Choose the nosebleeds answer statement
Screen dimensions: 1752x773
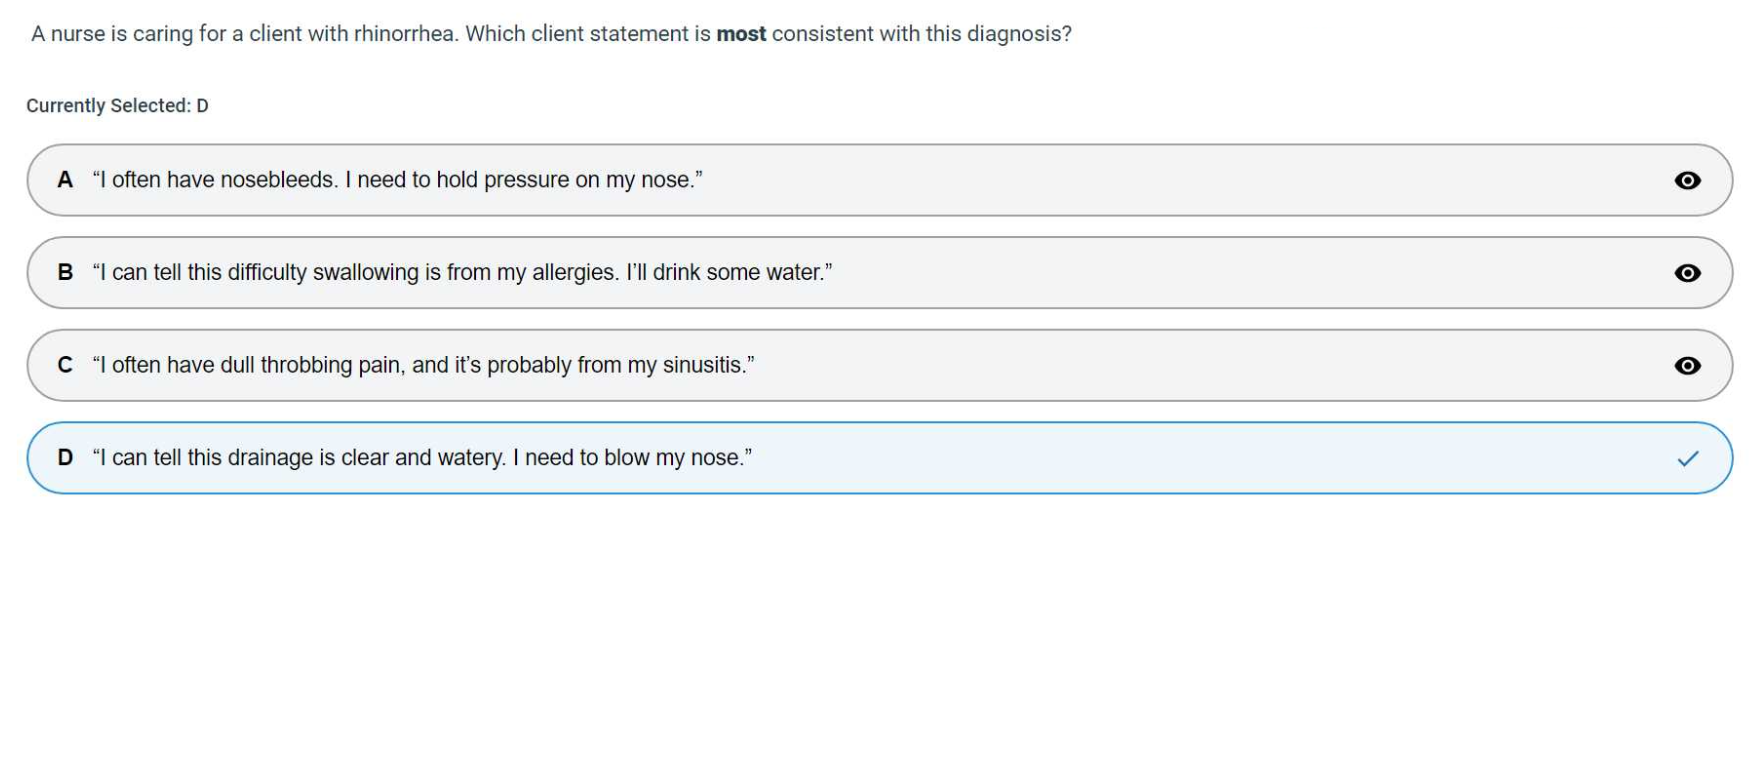click(397, 180)
